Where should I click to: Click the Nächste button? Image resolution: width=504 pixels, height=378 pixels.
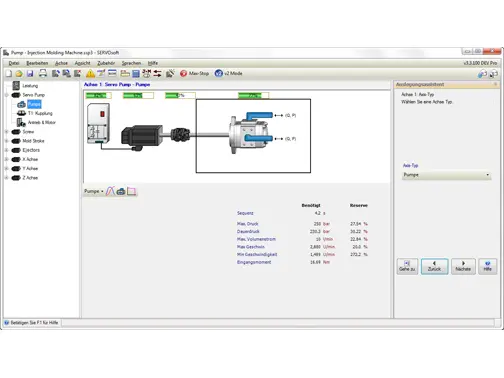pyautogui.click(x=463, y=266)
